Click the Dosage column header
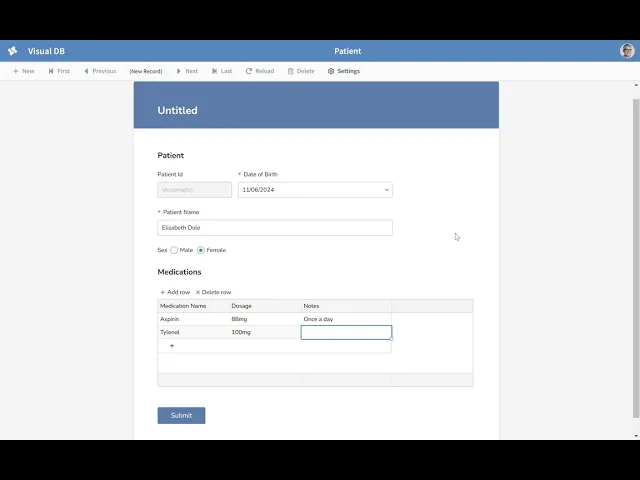Viewport: 640px width, 480px height. [x=265, y=306]
